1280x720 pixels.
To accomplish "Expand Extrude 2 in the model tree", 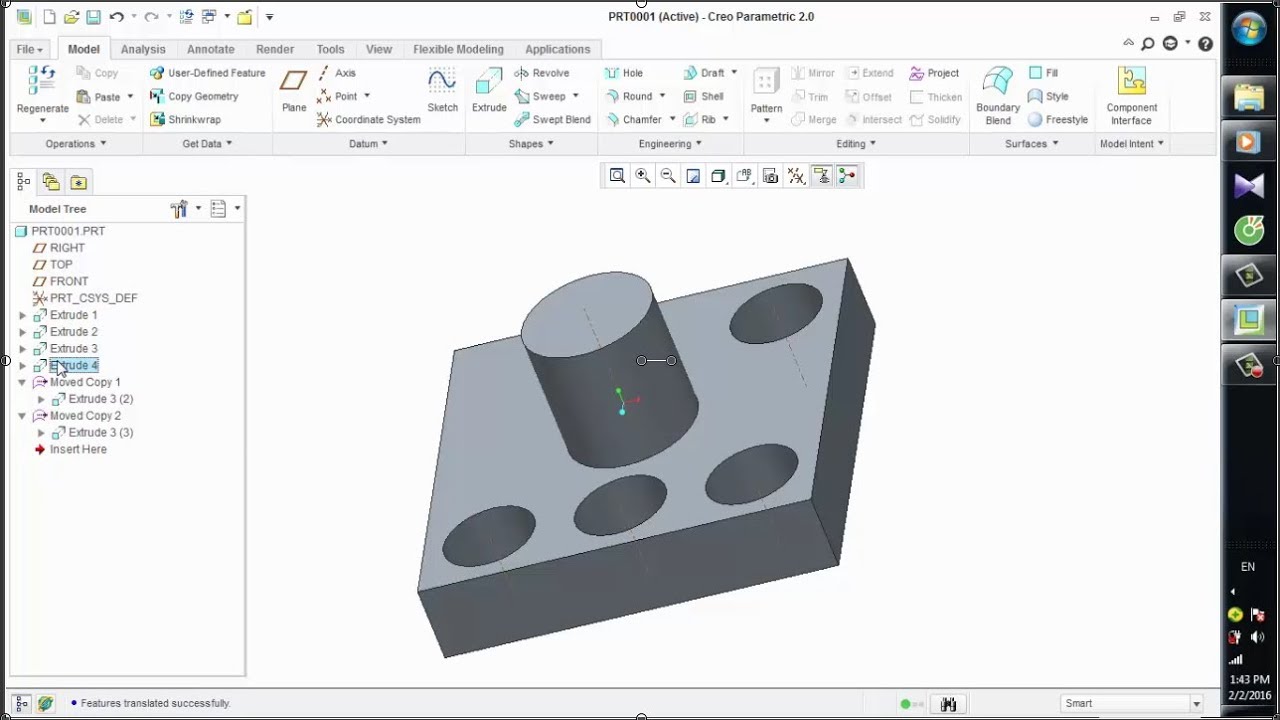I will click(x=22, y=332).
